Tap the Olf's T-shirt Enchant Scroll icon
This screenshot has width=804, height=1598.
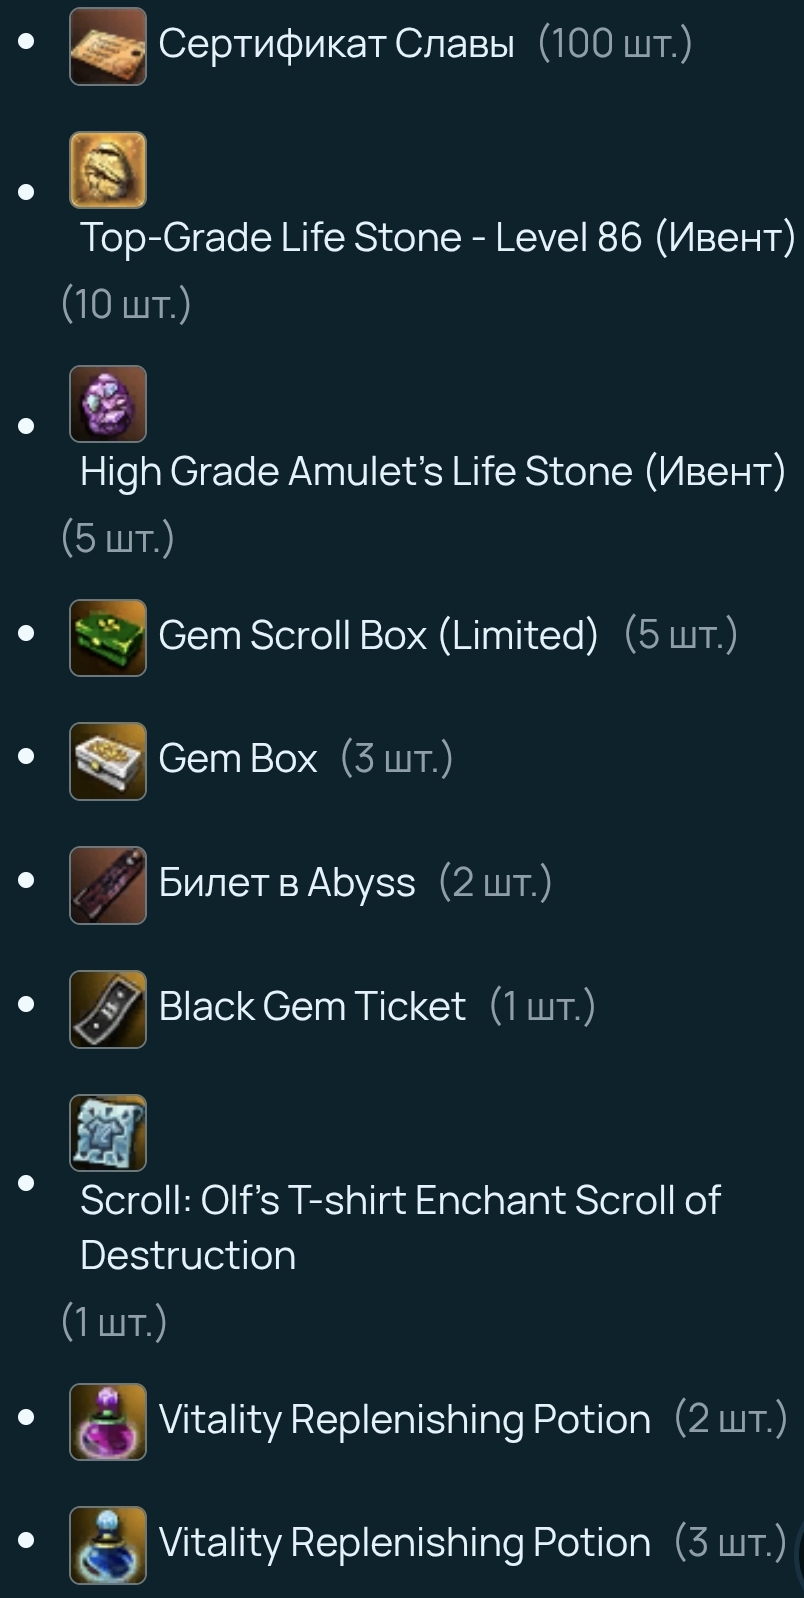[x=108, y=1133]
